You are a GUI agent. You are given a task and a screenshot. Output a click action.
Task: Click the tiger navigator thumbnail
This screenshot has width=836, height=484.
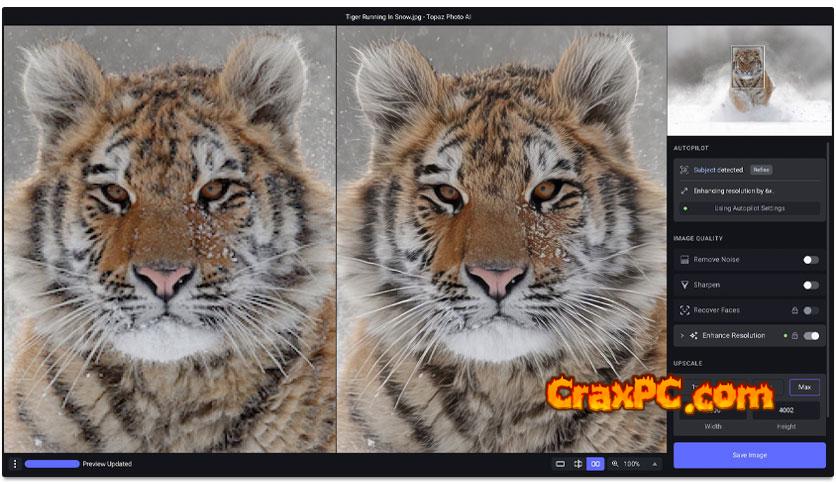pos(749,81)
